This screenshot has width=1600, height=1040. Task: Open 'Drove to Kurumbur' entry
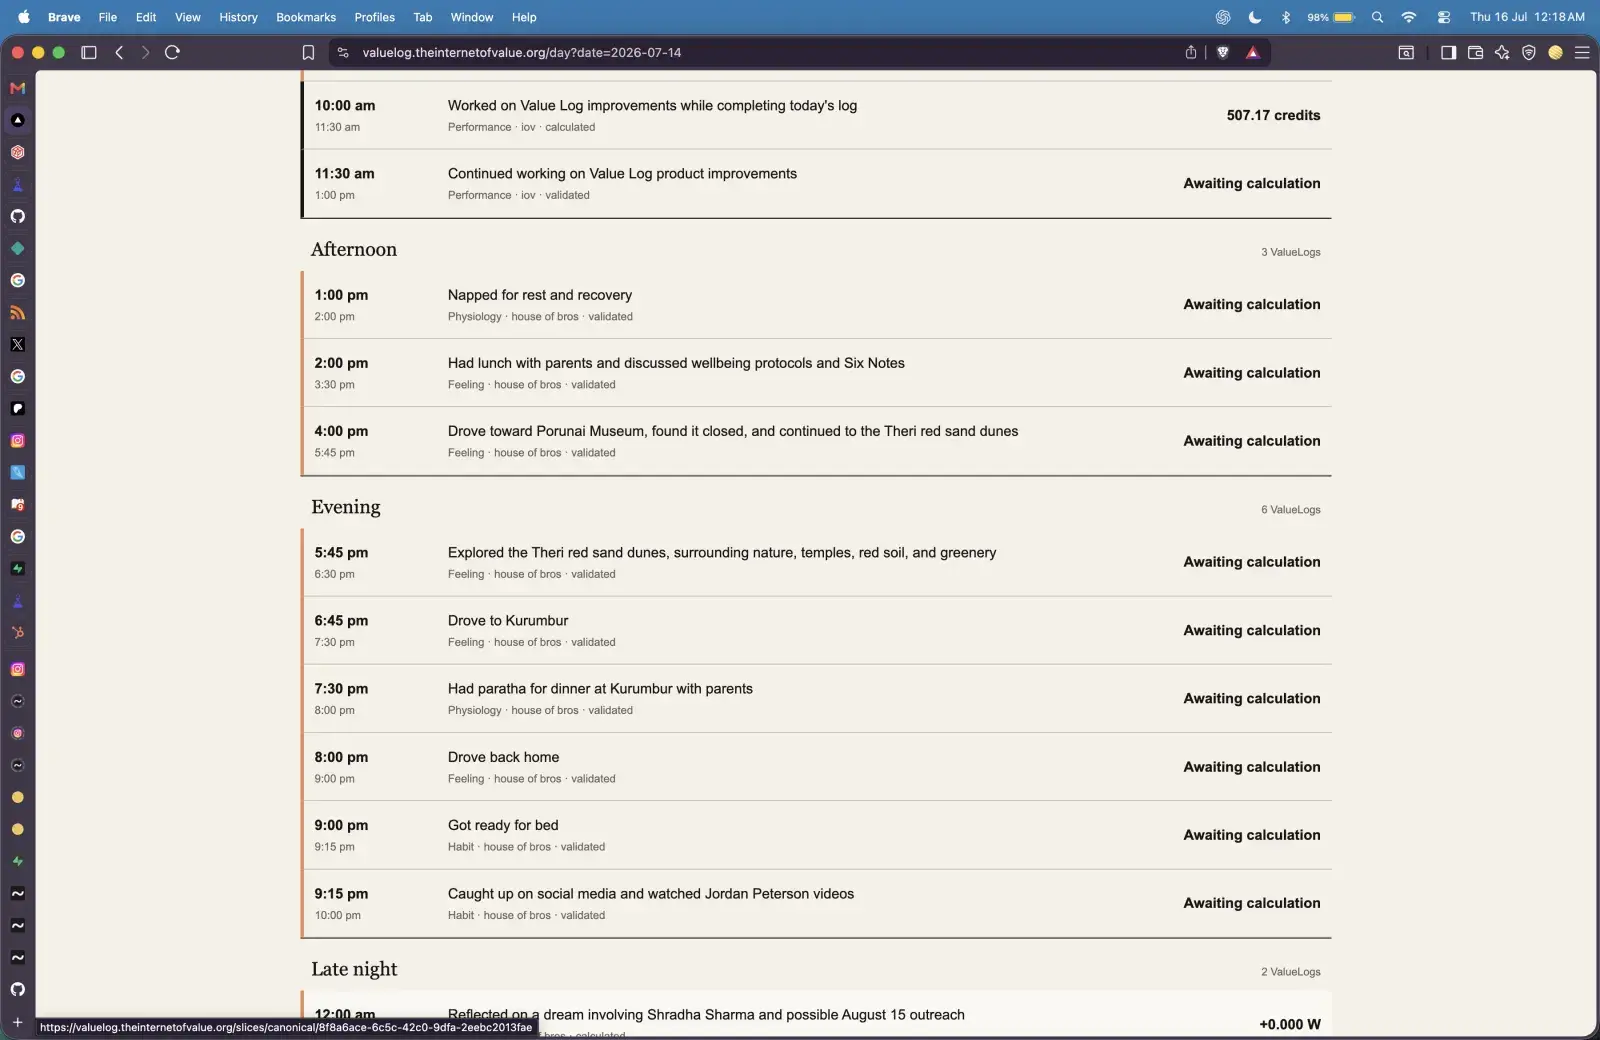[x=817, y=630]
